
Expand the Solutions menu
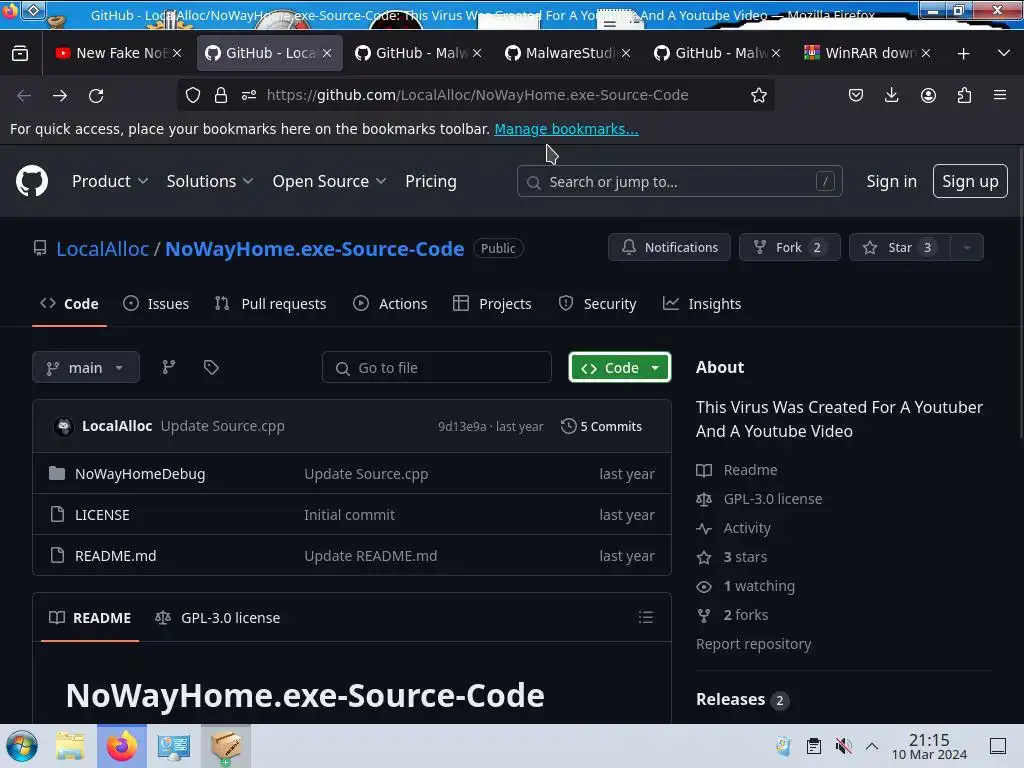point(210,181)
